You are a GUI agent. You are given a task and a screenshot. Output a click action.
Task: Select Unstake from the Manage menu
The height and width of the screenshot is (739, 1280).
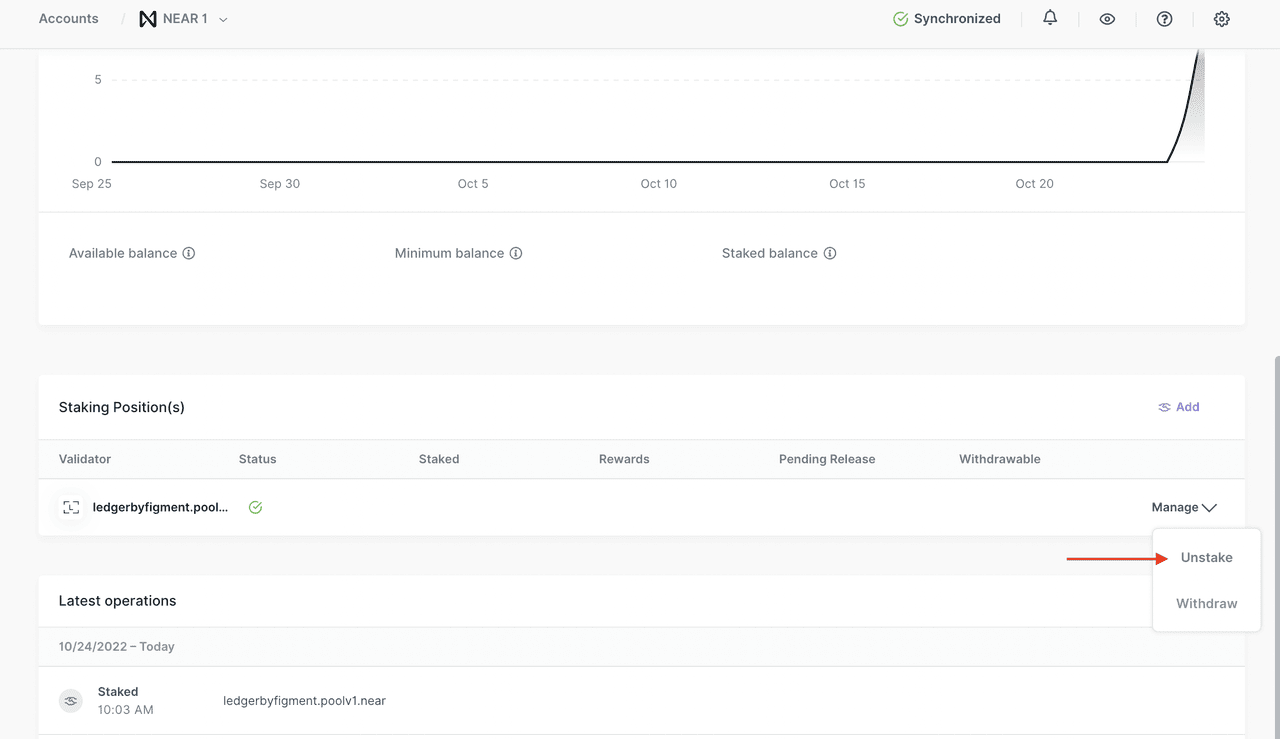(1206, 558)
